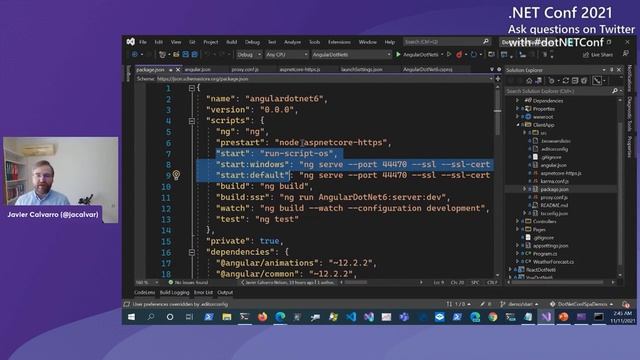The width and height of the screenshot is (640, 360).
Task: Click the Save toolbar icon
Action: [x=185, y=54]
